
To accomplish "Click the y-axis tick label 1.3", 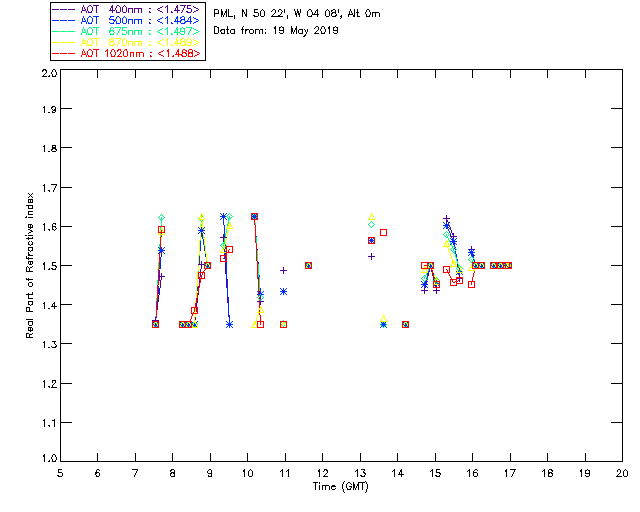I will (49, 344).
